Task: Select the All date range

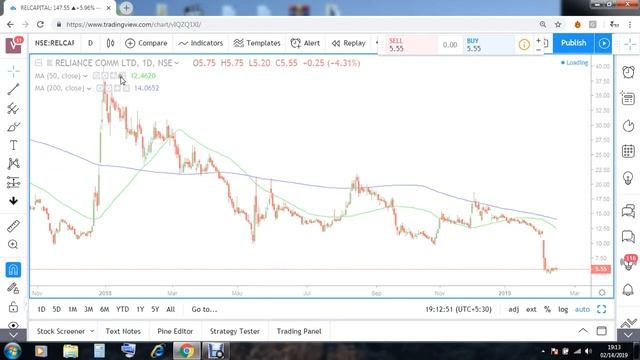Action: tap(171, 309)
